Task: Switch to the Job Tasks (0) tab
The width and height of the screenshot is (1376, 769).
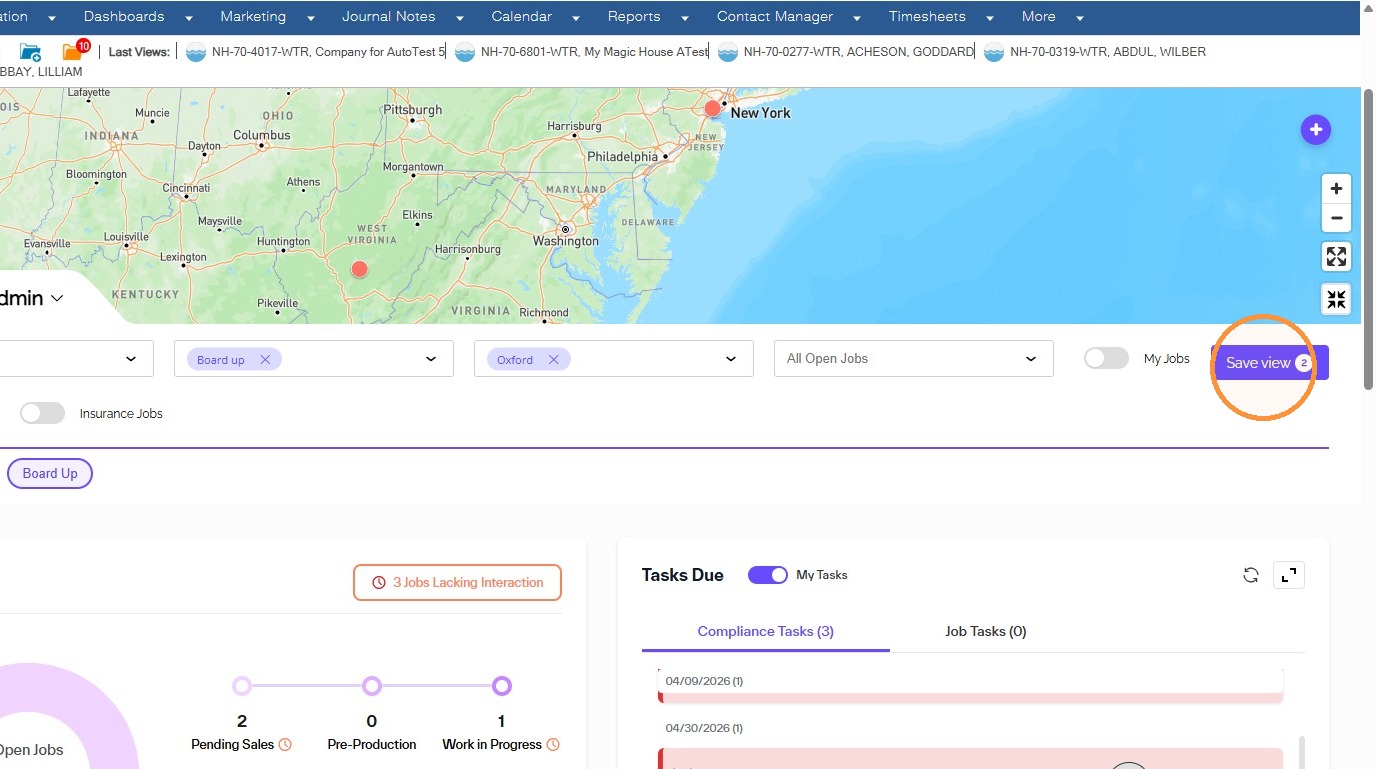Action: click(x=986, y=631)
